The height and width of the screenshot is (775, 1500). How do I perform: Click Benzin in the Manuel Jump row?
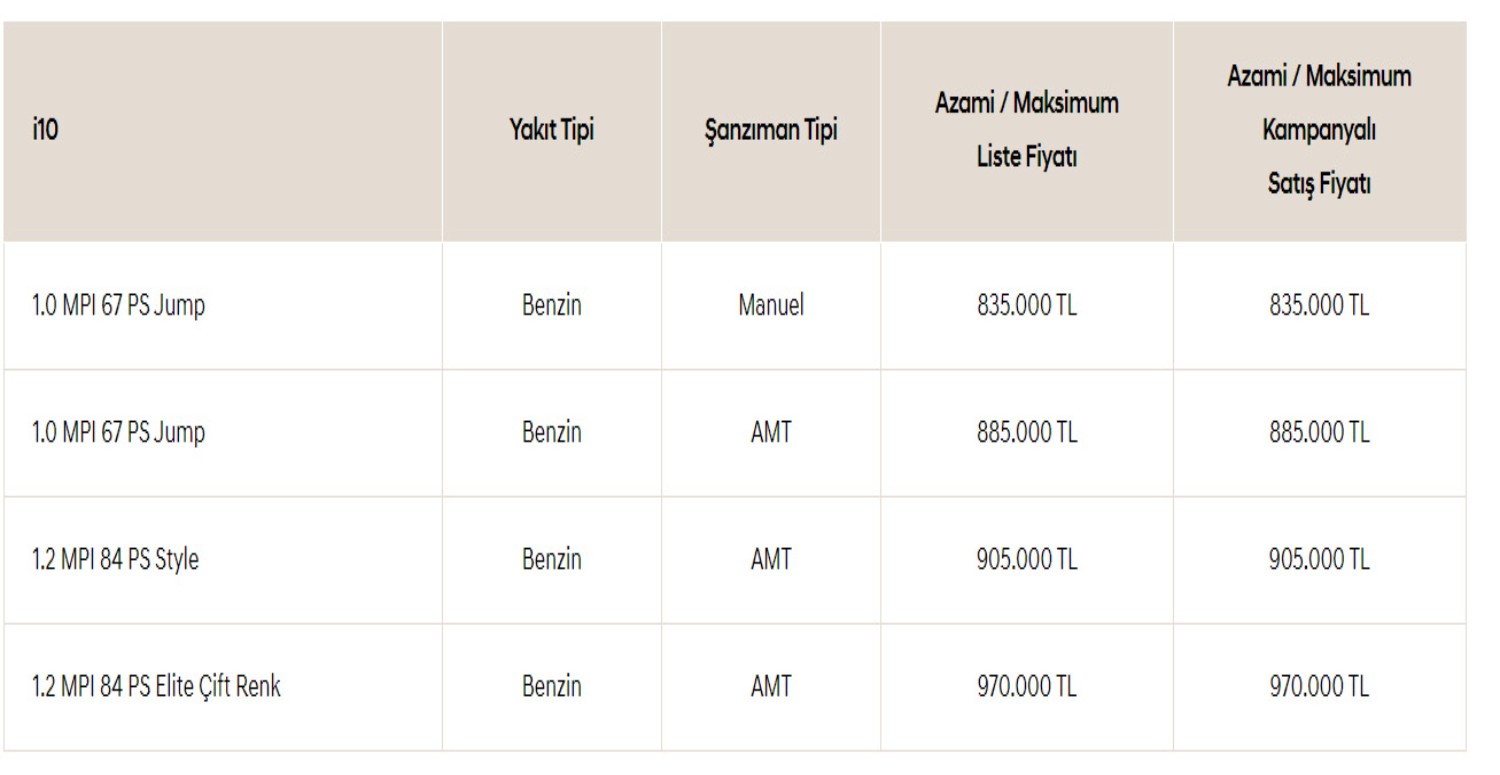(551, 305)
